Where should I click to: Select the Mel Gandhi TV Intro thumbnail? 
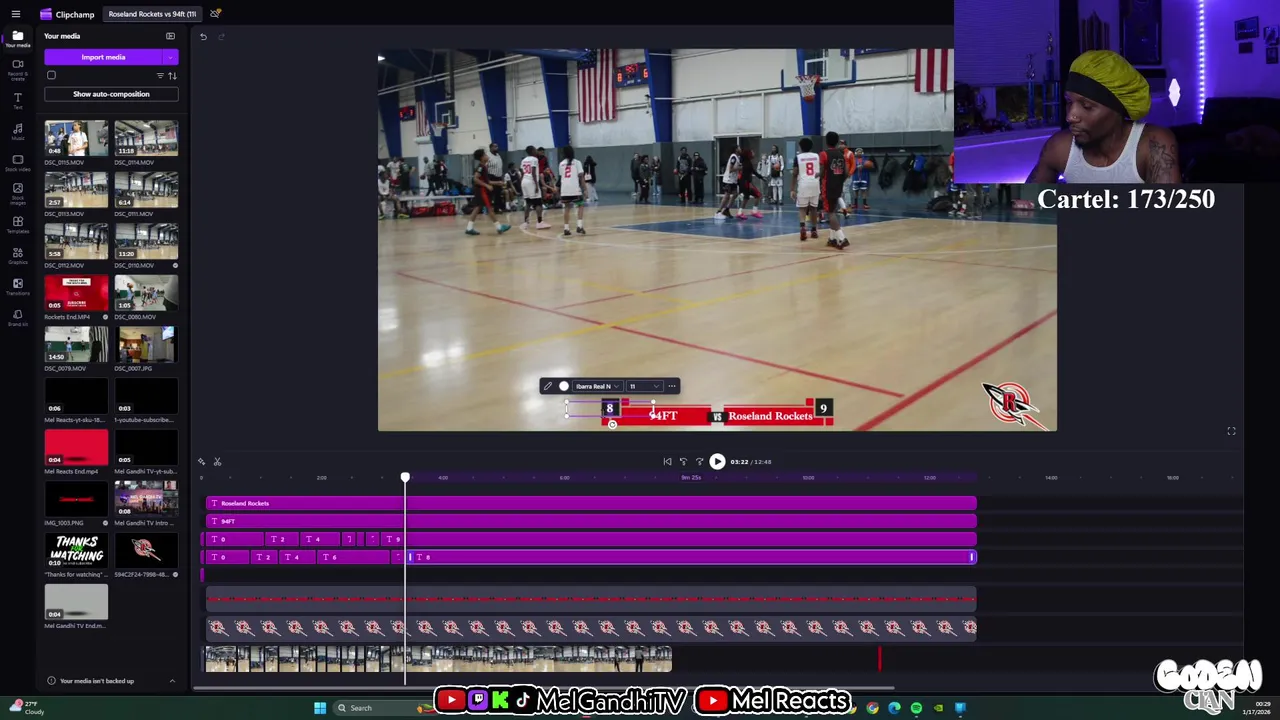pyautogui.click(x=146, y=499)
